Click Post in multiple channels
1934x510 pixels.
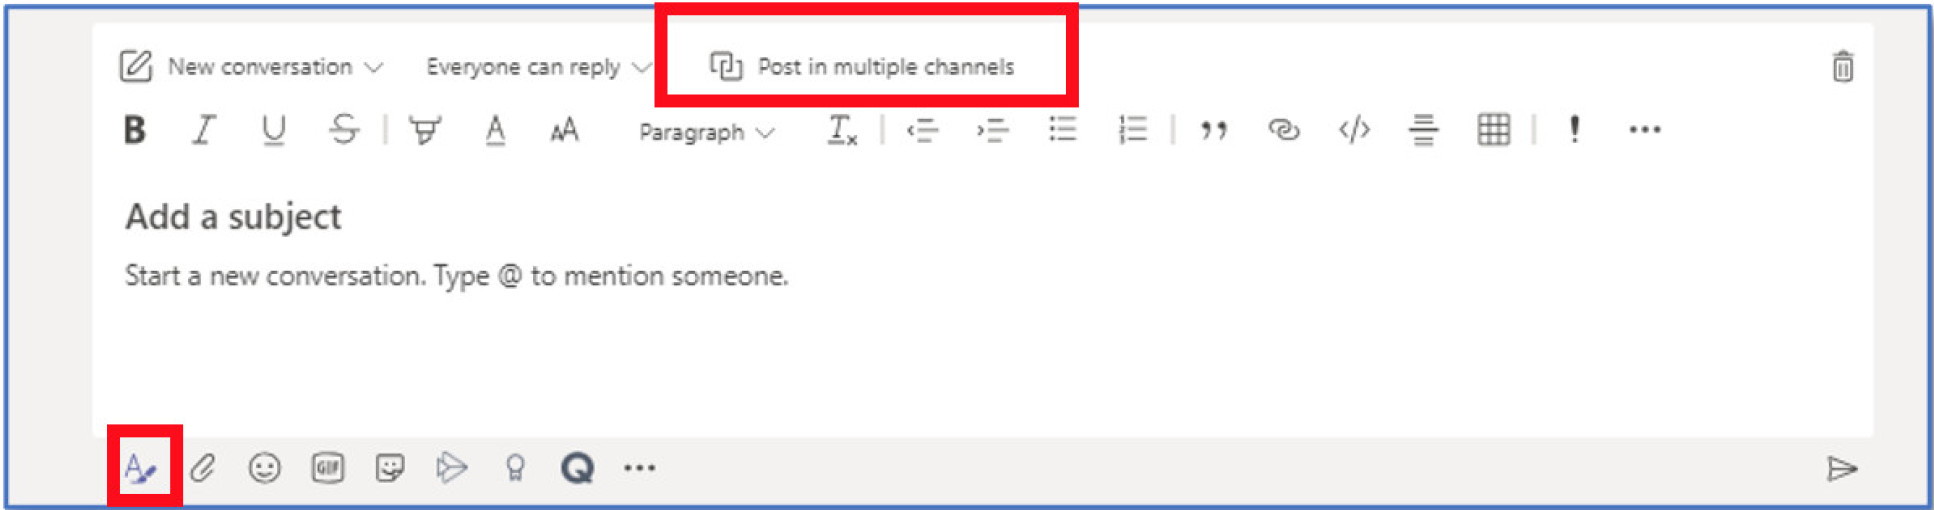864,67
